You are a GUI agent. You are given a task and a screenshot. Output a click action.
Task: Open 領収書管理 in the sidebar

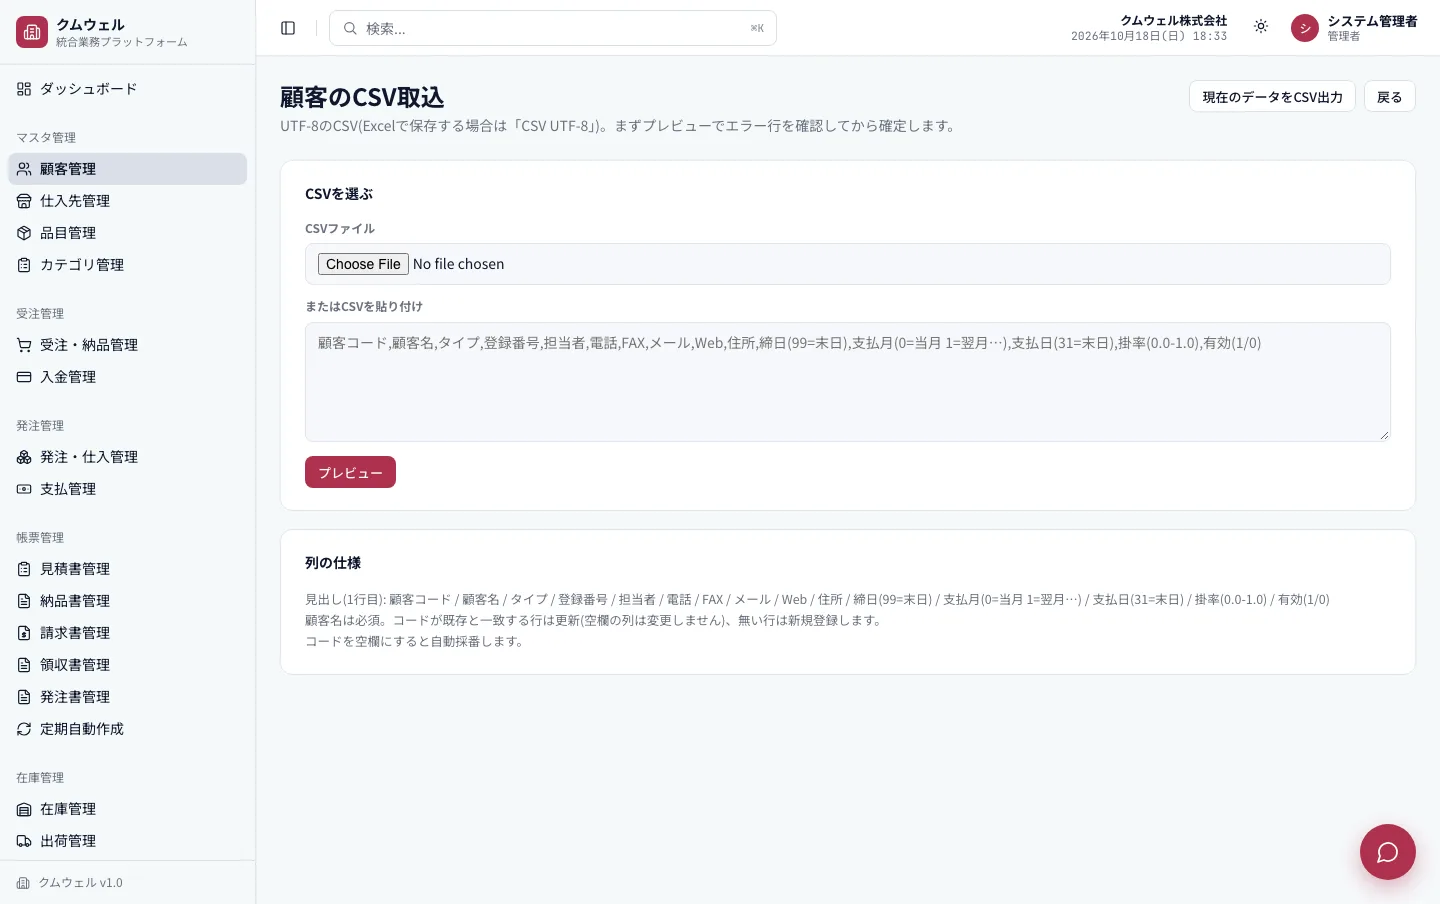(127, 665)
